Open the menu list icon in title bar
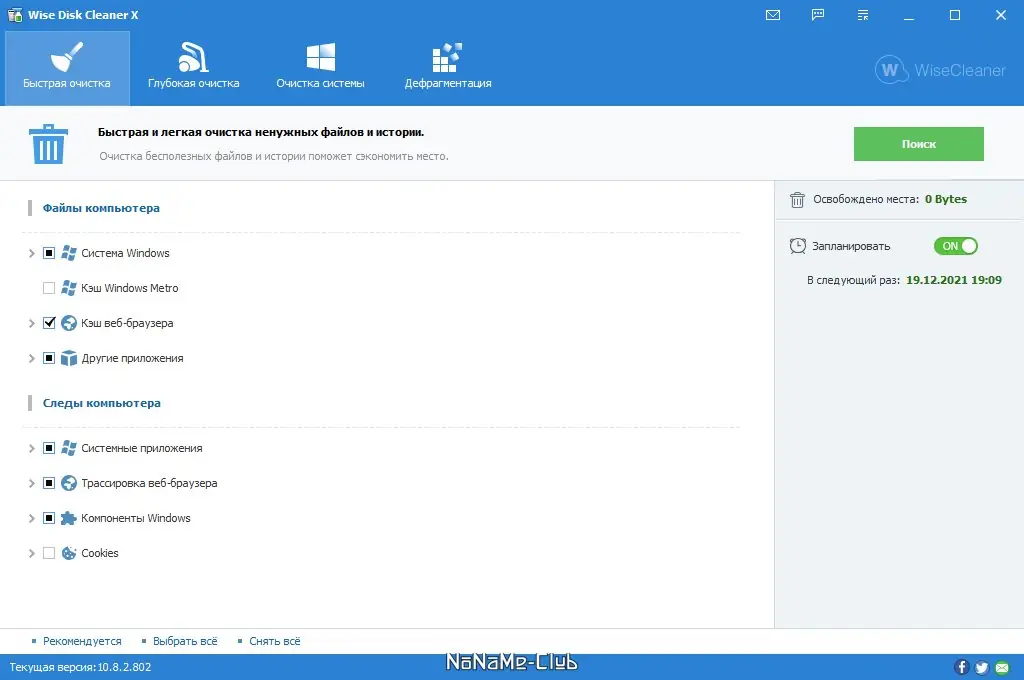This screenshot has height=680, width=1024. (863, 15)
